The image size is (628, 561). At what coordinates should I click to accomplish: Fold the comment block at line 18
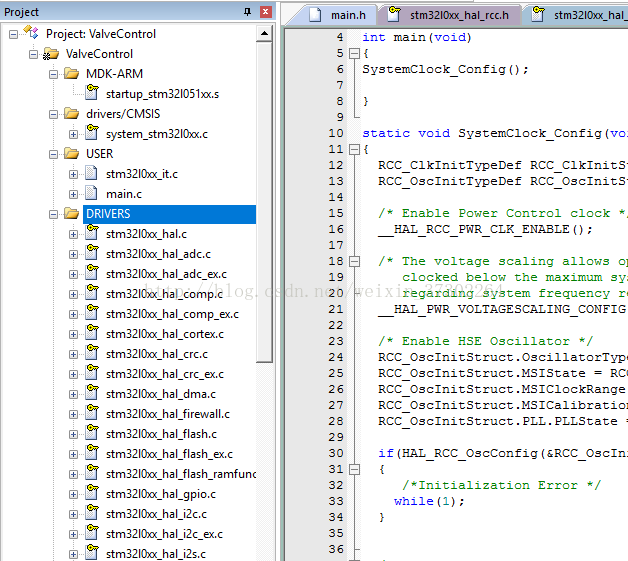pyautogui.click(x=353, y=261)
